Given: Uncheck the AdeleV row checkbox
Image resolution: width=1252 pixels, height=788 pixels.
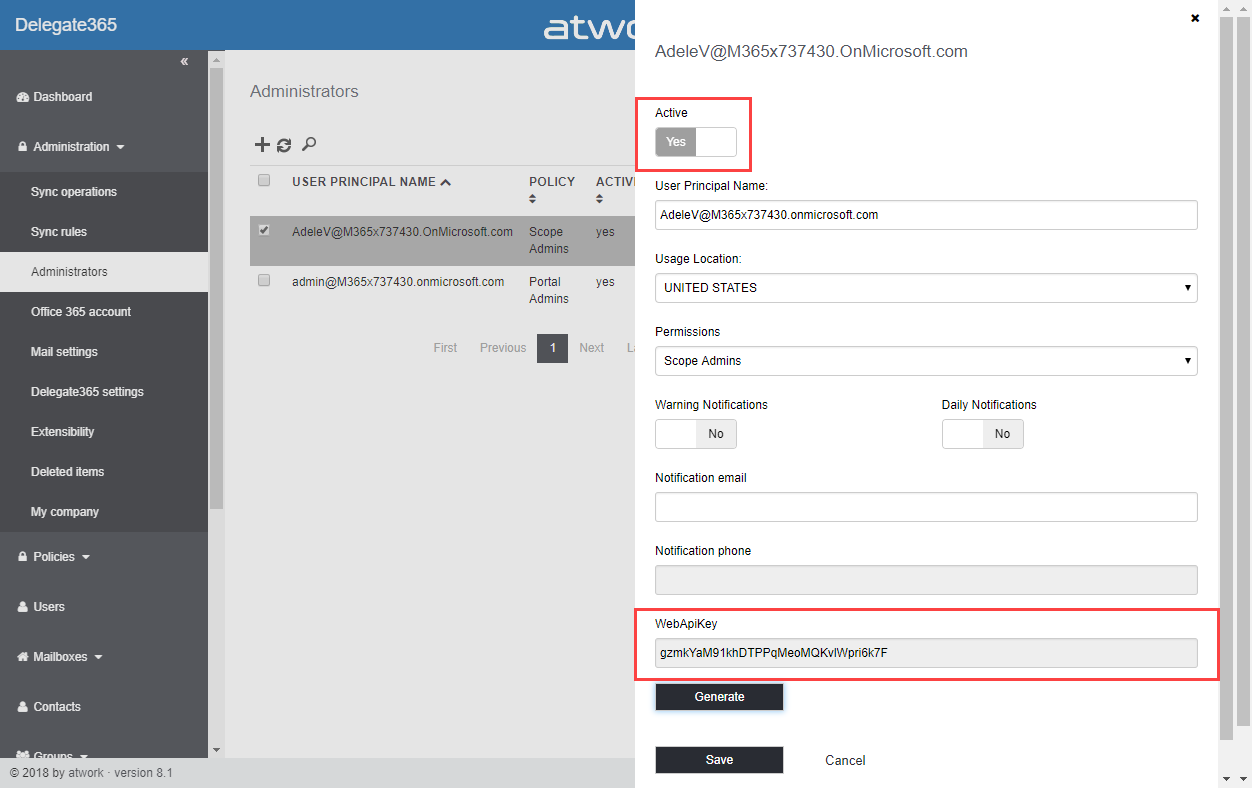Looking at the screenshot, I should [264, 230].
